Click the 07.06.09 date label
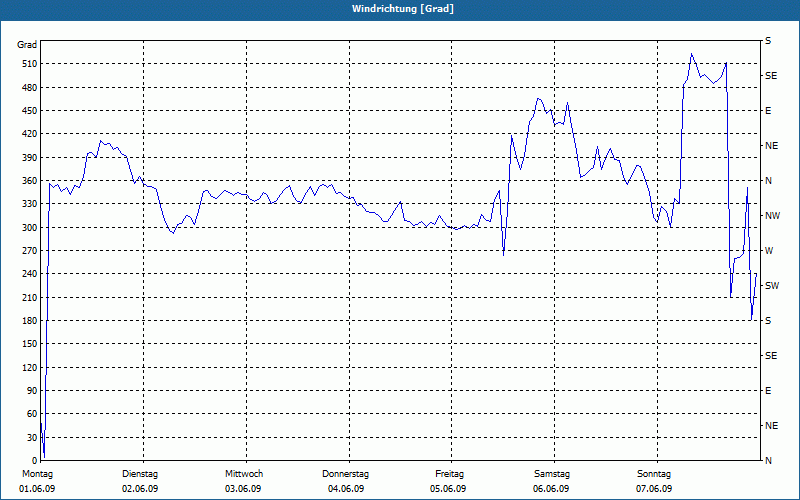The height and width of the screenshot is (500, 800). tap(654, 489)
